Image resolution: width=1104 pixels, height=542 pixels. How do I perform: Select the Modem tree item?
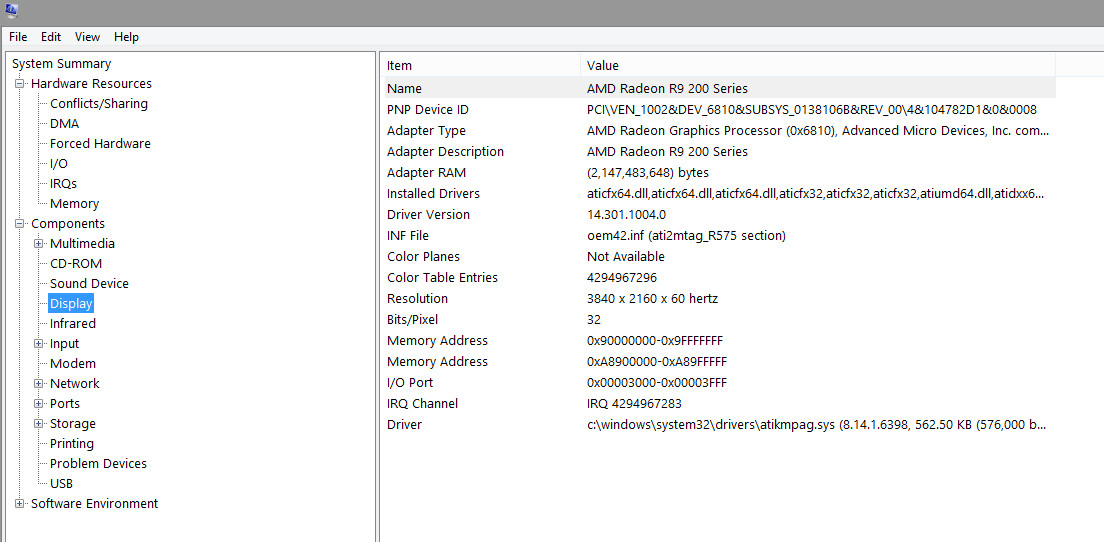click(x=73, y=364)
